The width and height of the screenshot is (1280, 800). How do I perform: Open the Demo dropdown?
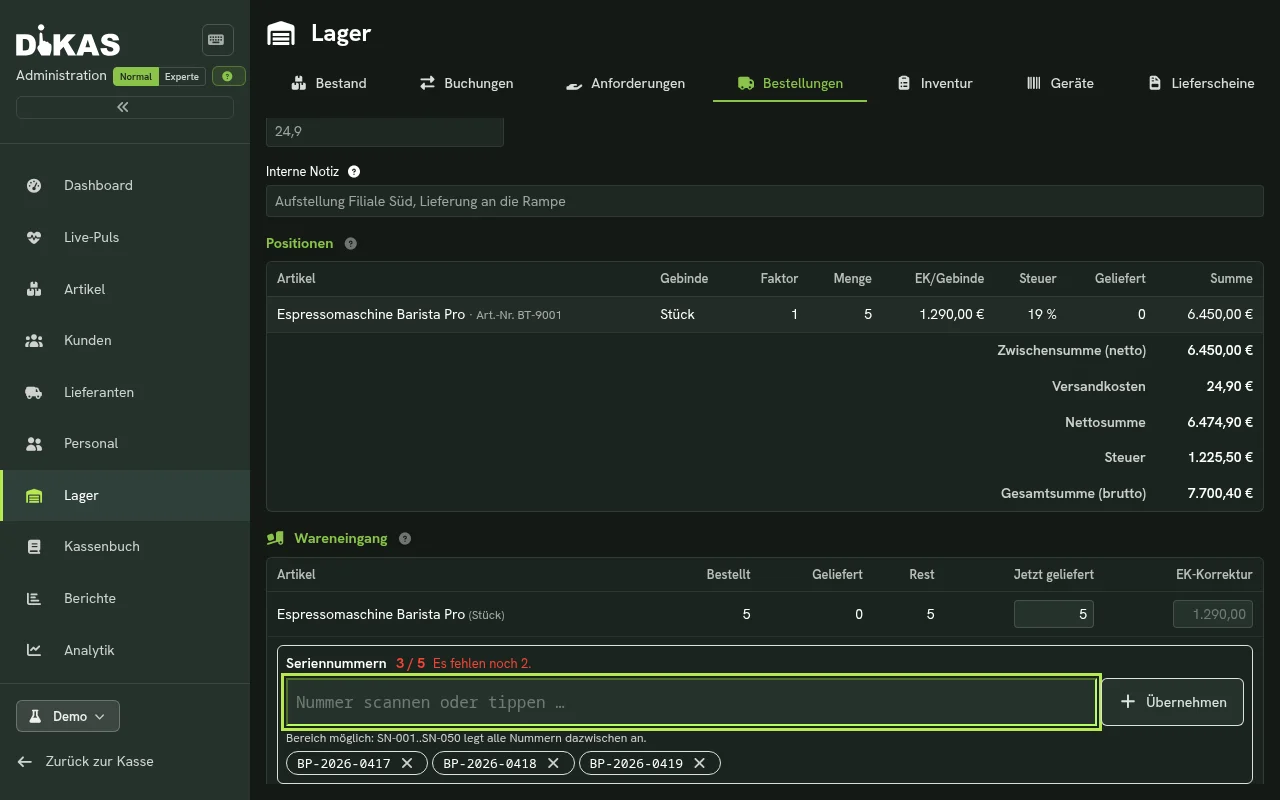(68, 716)
